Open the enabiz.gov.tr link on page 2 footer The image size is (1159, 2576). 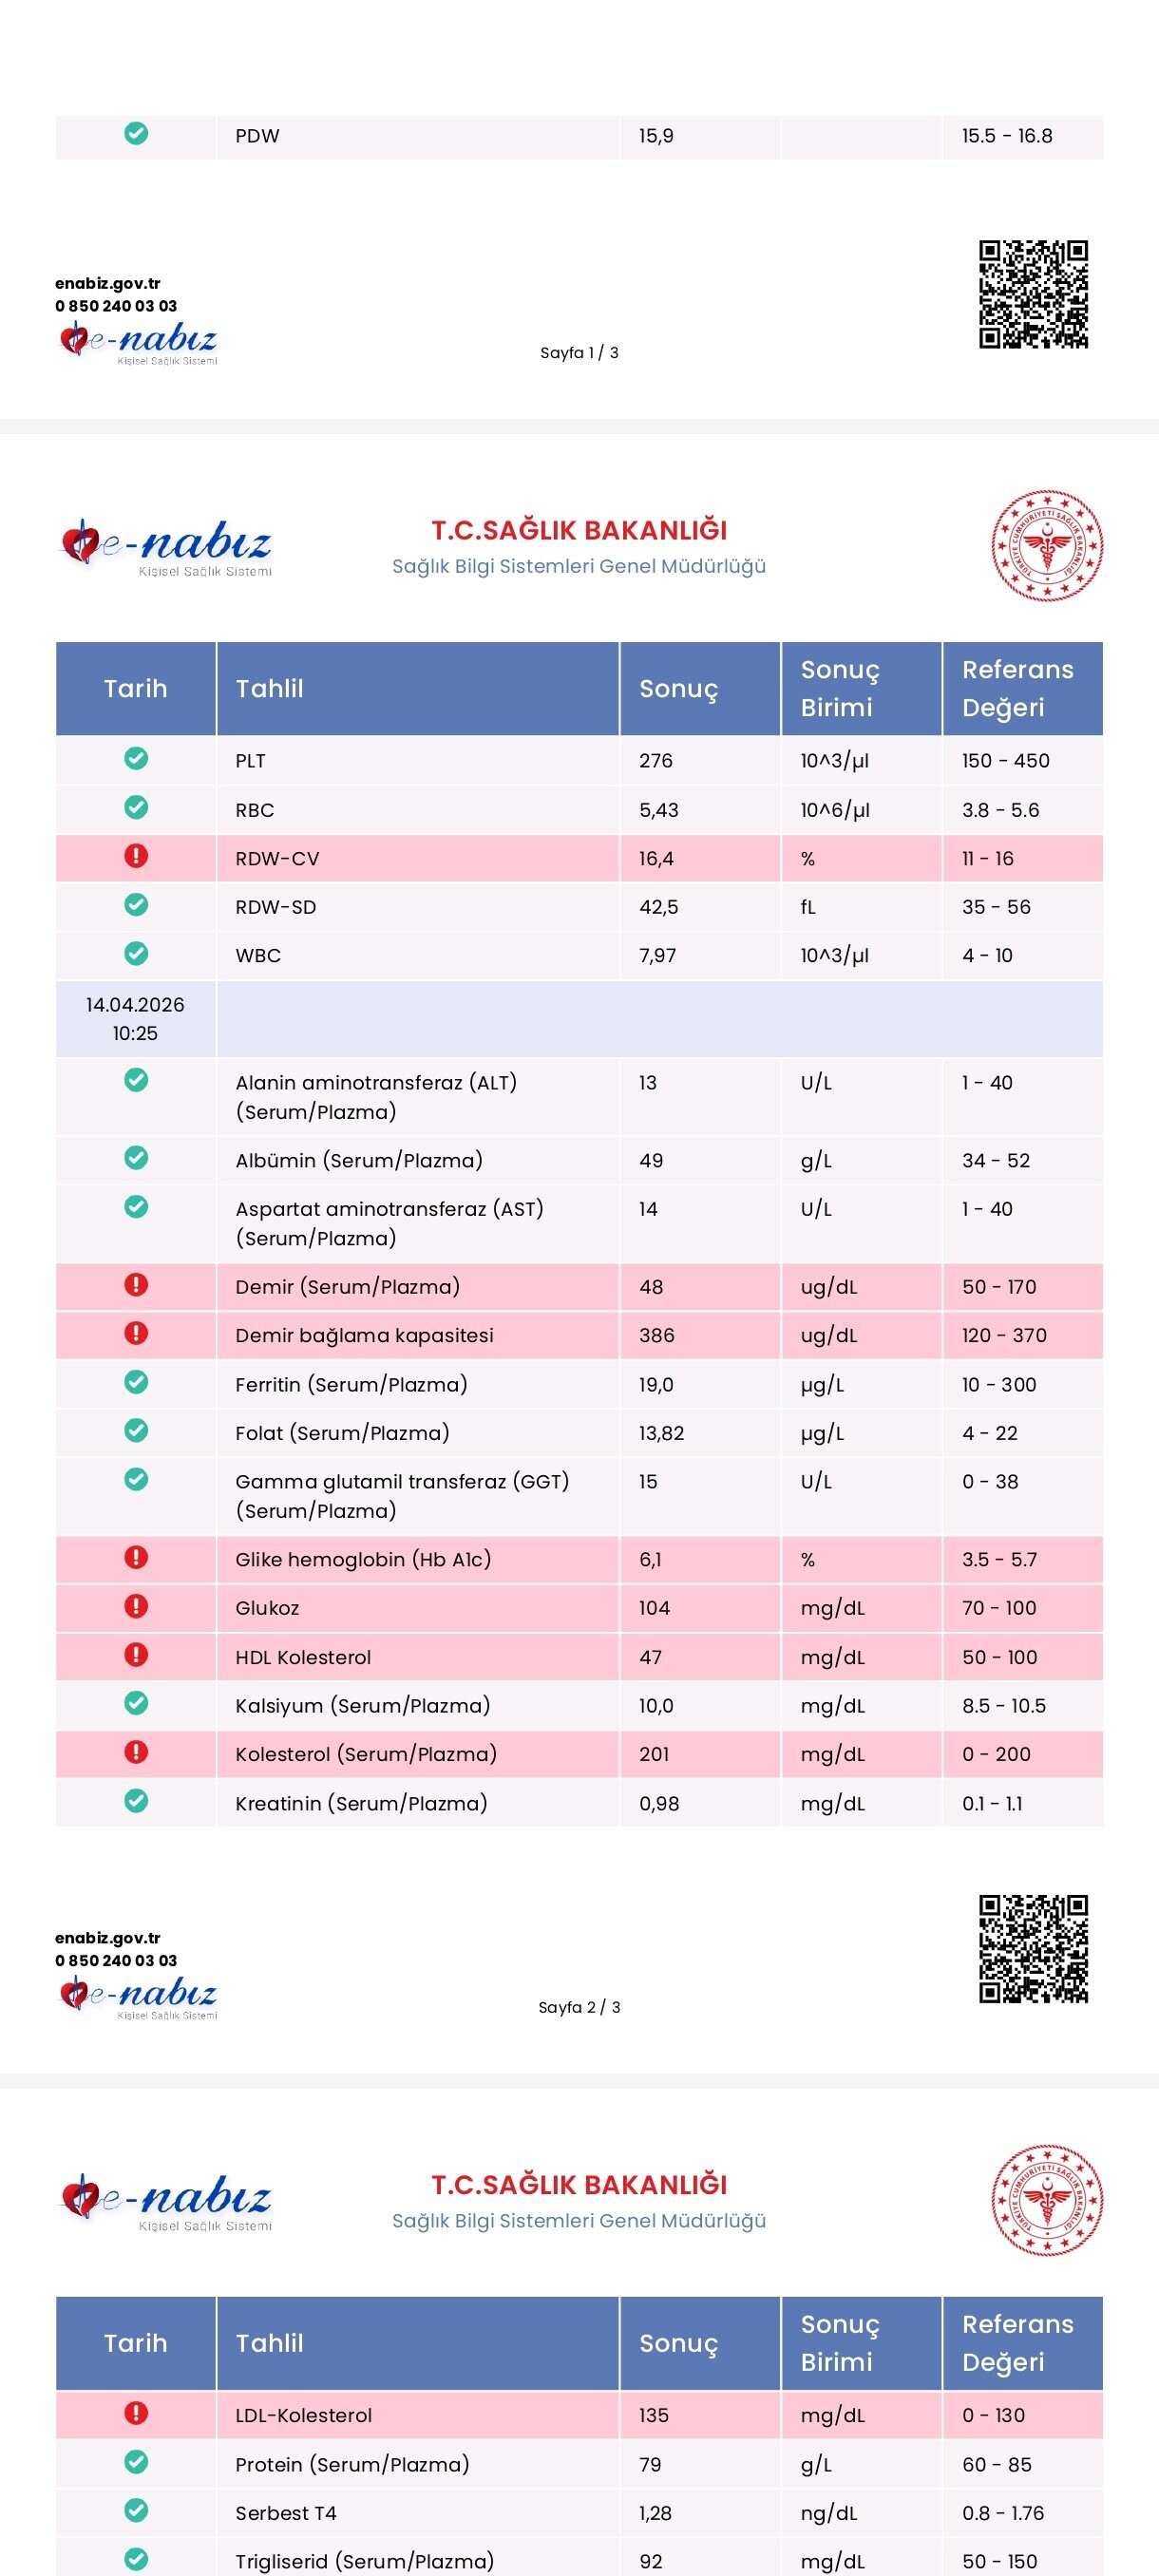click(x=108, y=1938)
